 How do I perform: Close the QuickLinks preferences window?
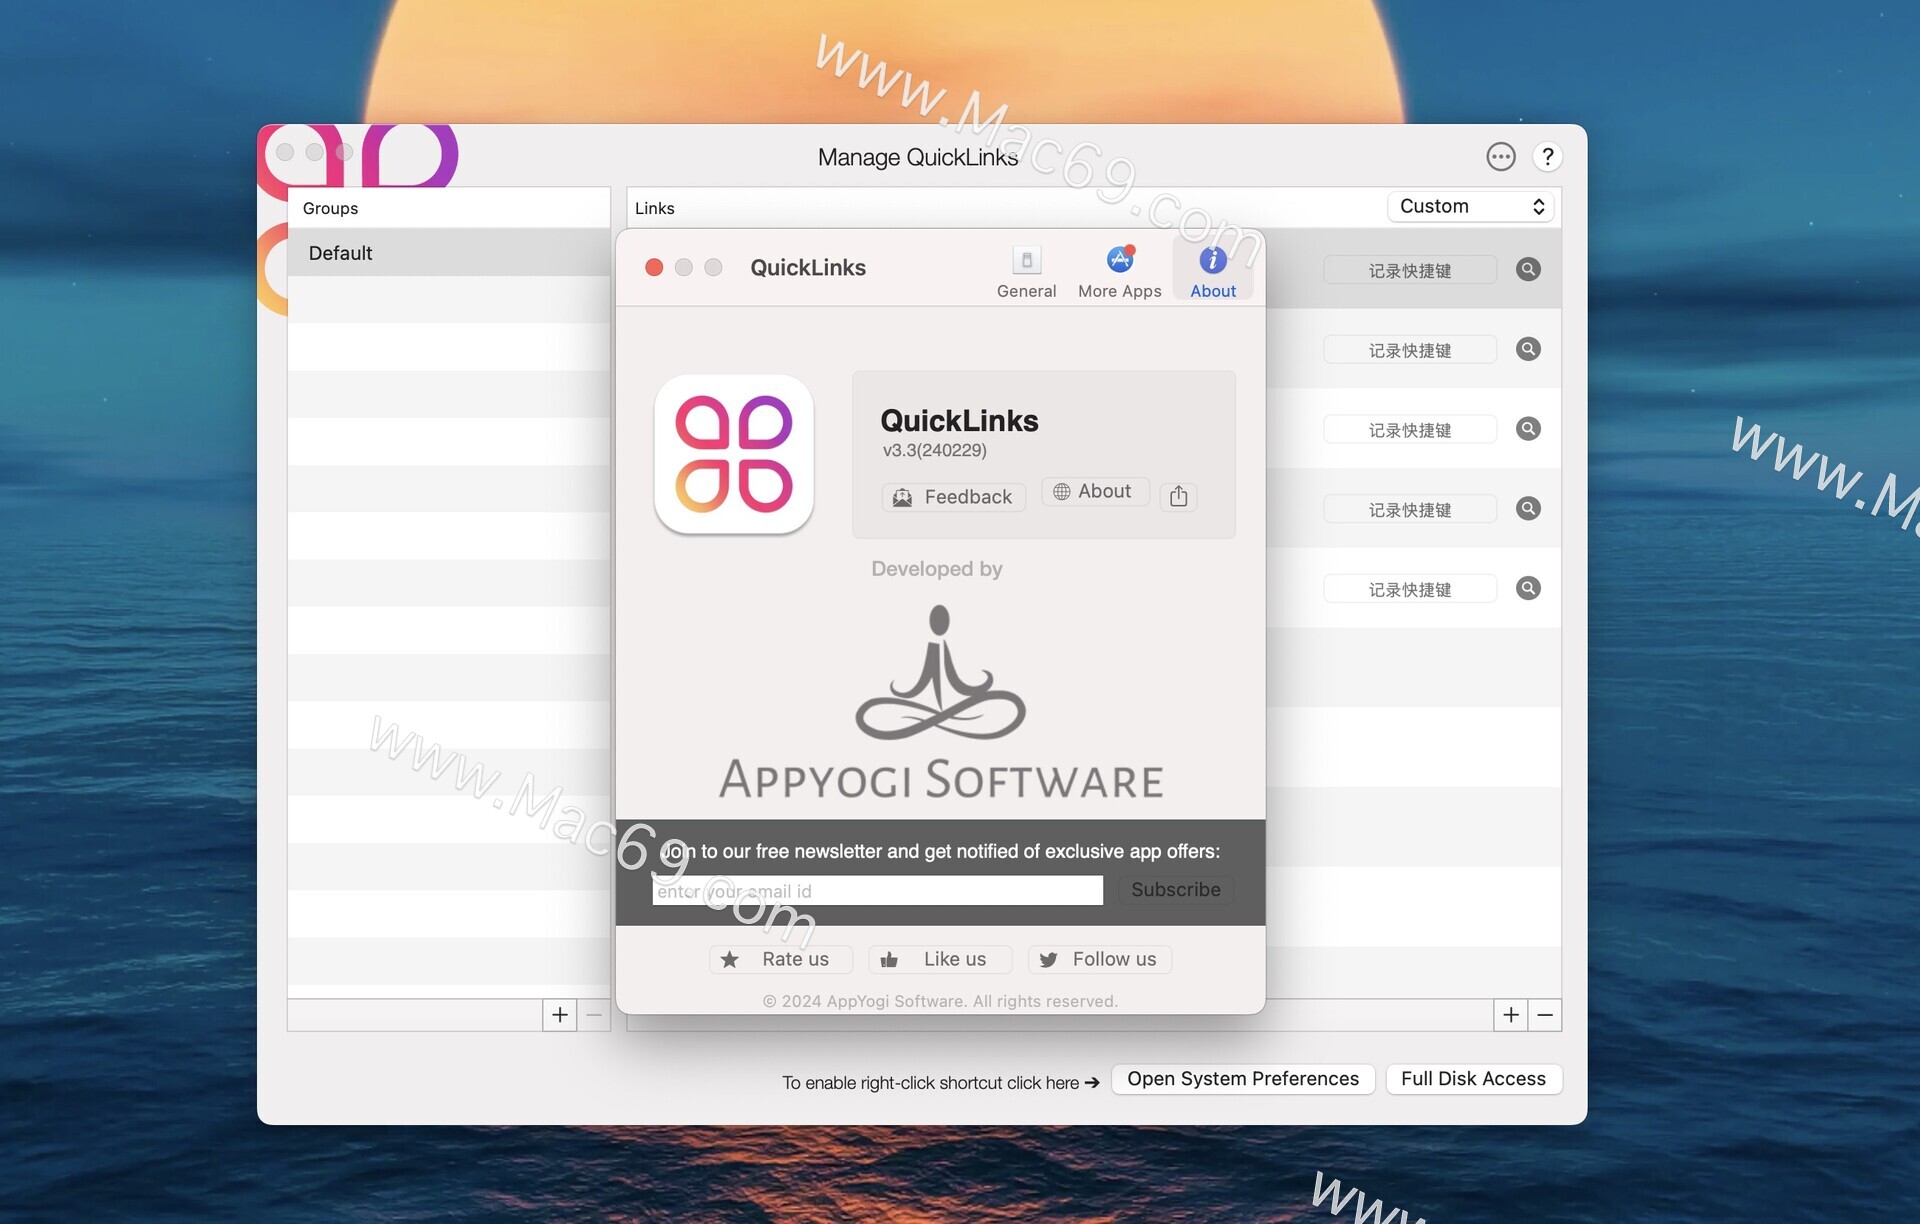(x=654, y=267)
